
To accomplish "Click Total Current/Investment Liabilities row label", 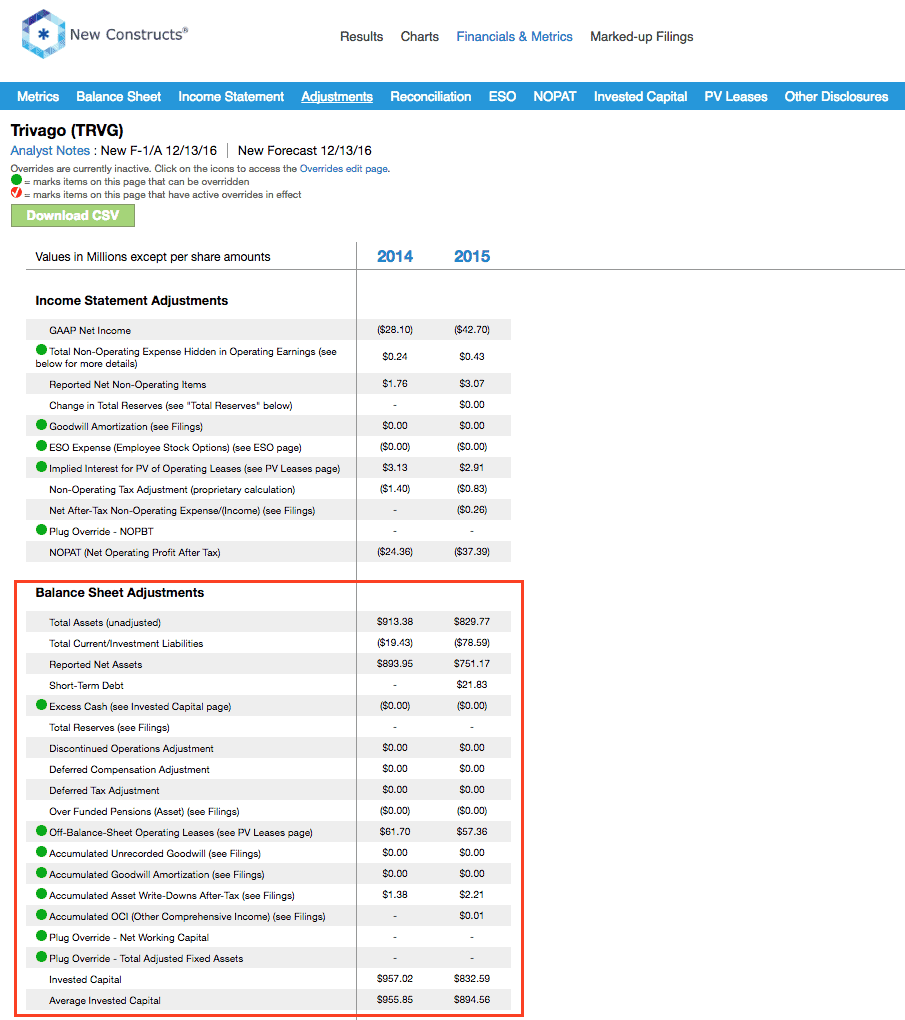I will [x=126, y=643].
